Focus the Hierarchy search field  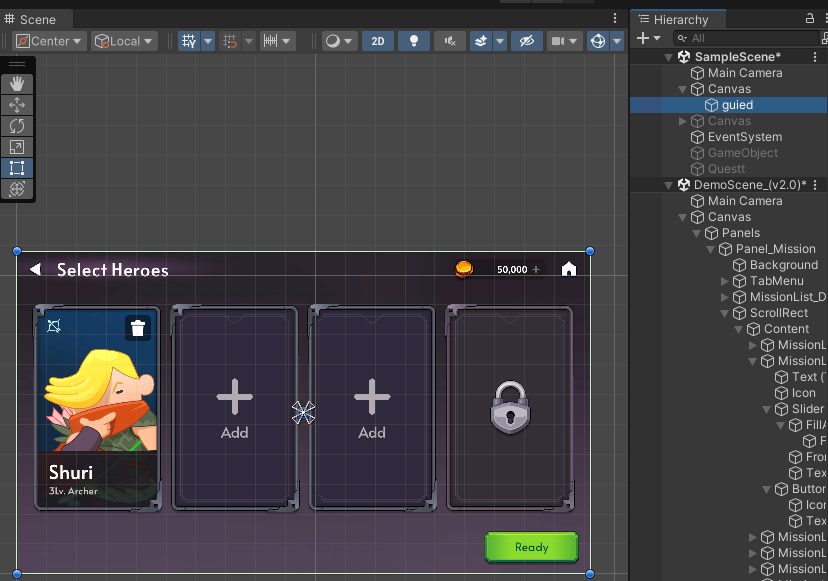(x=746, y=38)
